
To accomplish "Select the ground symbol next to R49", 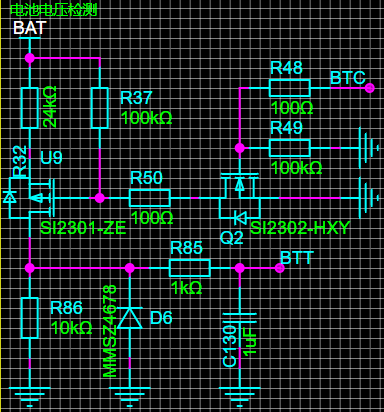I will (x=369, y=148).
